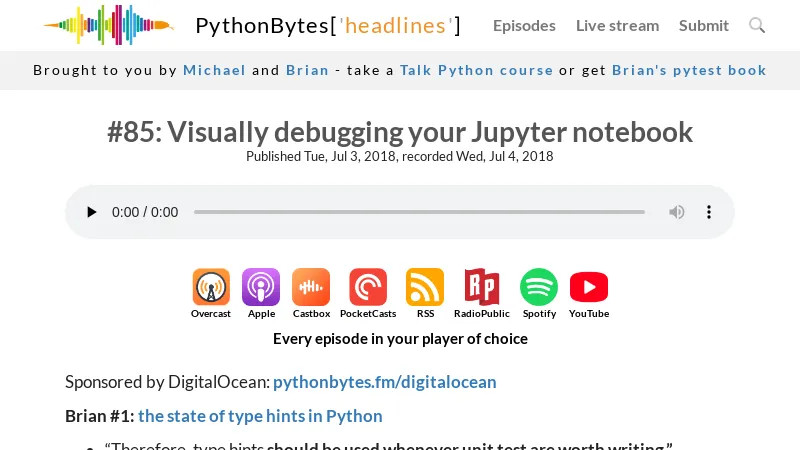Open the pythonbytes.fm/digitalocean sponsor link
Viewport: 800px width, 450px height.
pos(384,382)
